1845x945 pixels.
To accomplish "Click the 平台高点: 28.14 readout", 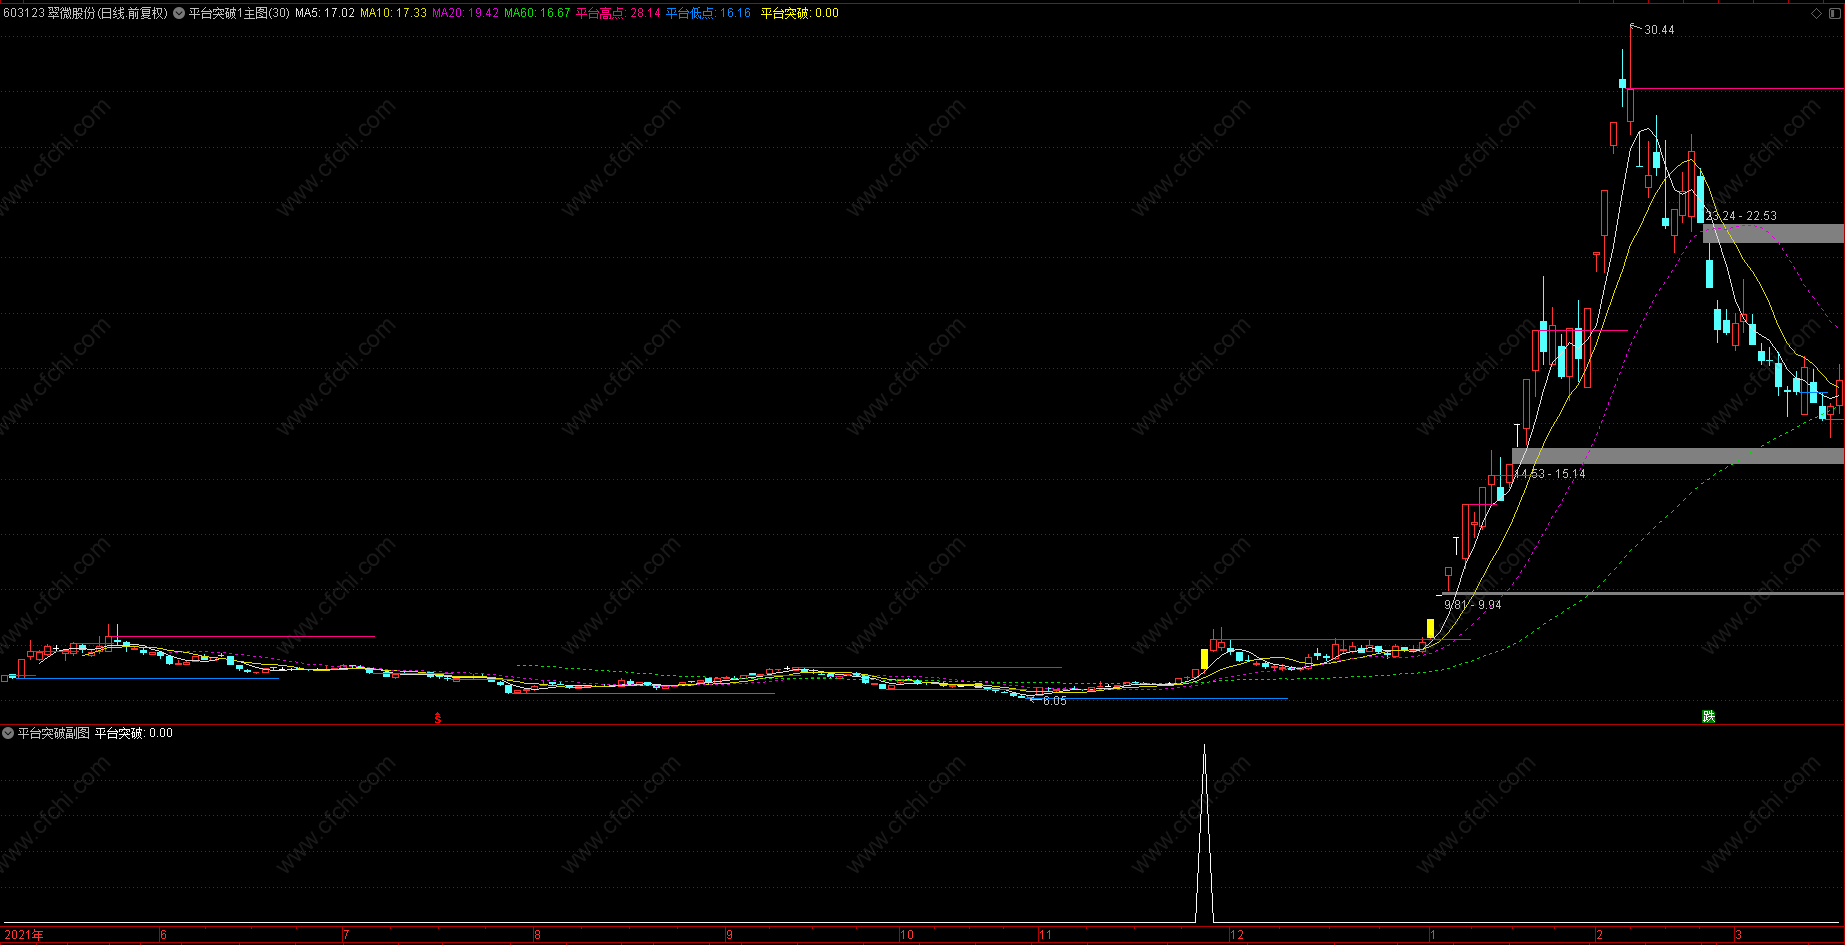I will pyautogui.click(x=618, y=13).
